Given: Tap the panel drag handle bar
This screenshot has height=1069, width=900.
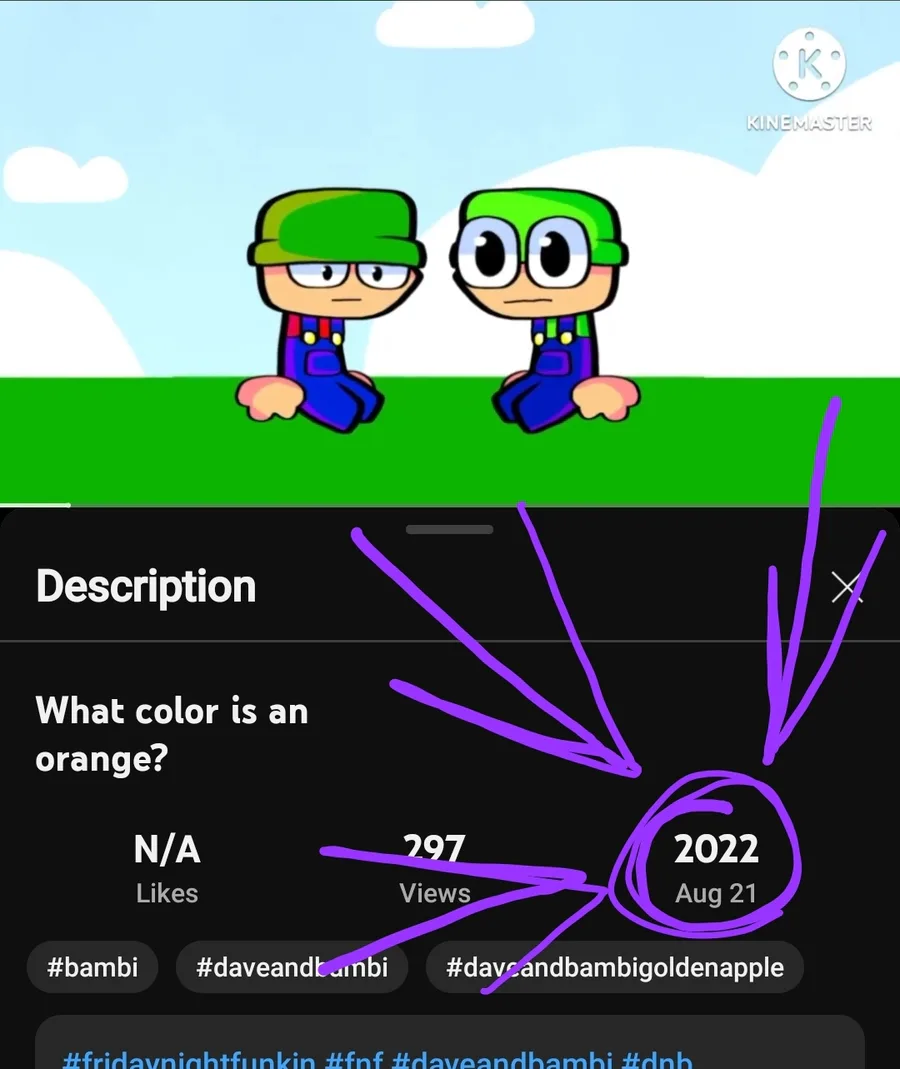Looking at the screenshot, I should [x=449, y=530].
